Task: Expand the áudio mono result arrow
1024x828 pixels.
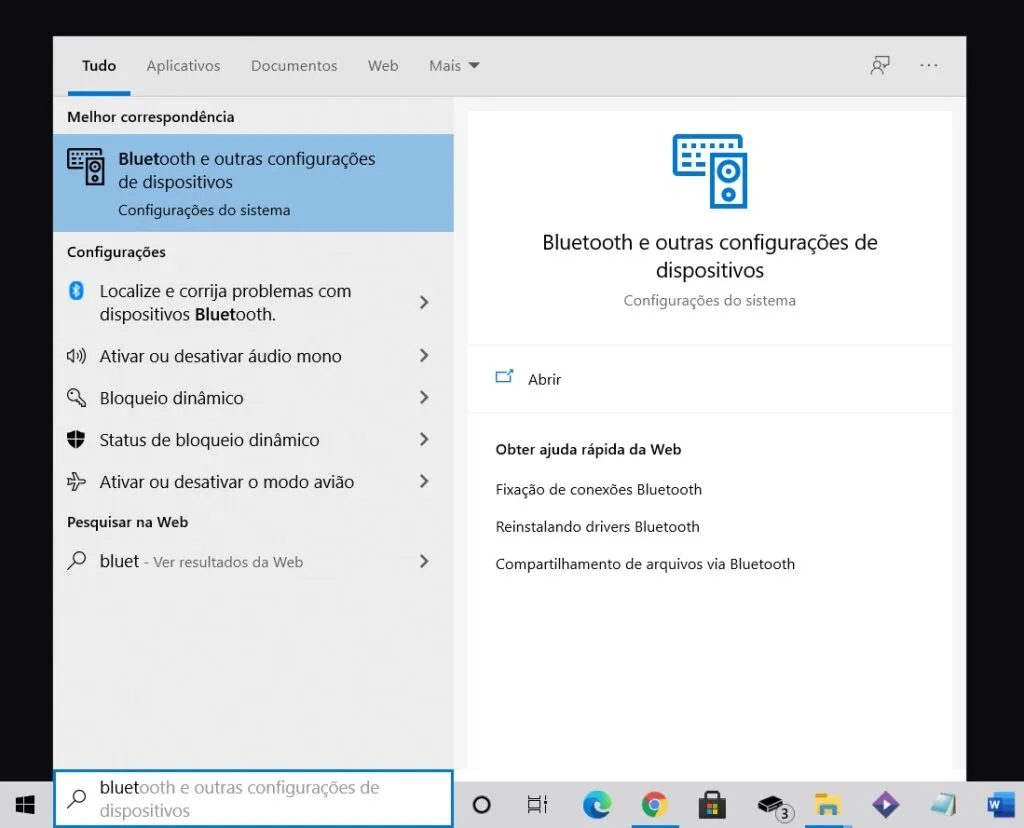Action: click(424, 356)
